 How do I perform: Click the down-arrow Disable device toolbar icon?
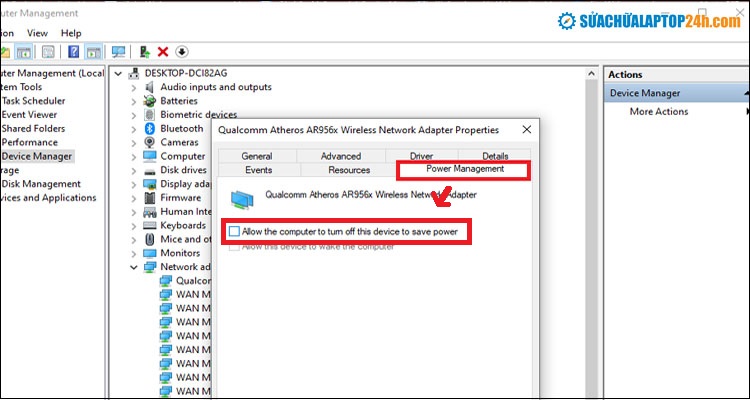pyautogui.click(x=182, y=52)
